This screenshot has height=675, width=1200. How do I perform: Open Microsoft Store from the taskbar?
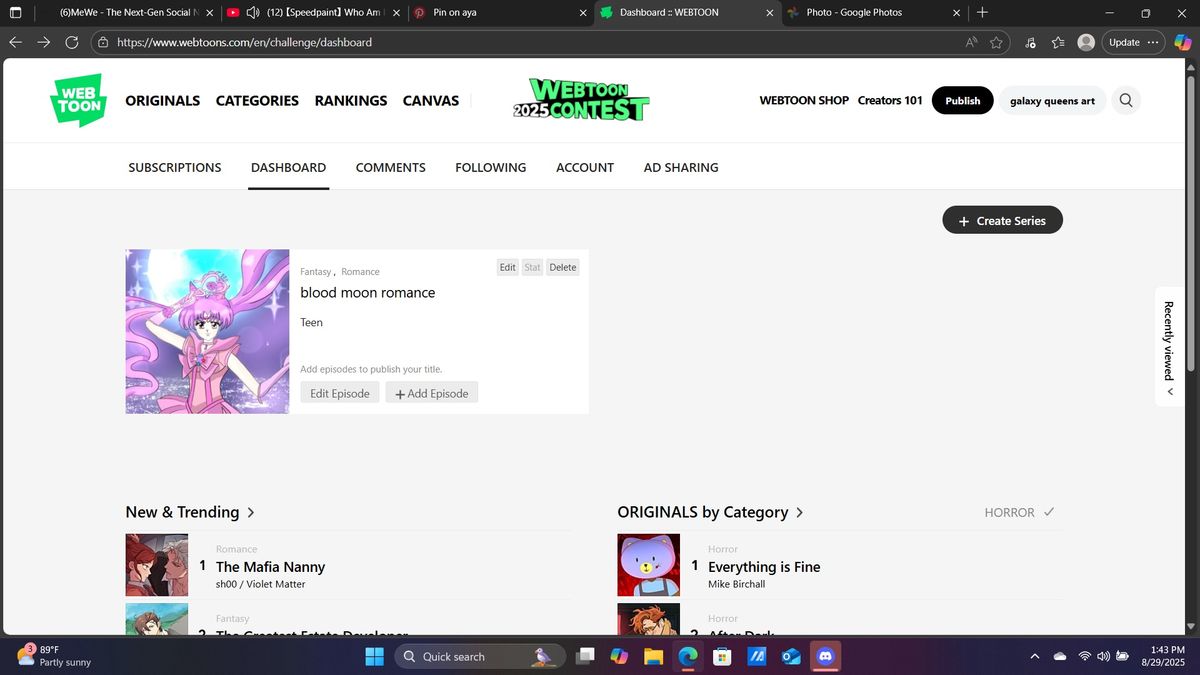[x=722, y=656]
